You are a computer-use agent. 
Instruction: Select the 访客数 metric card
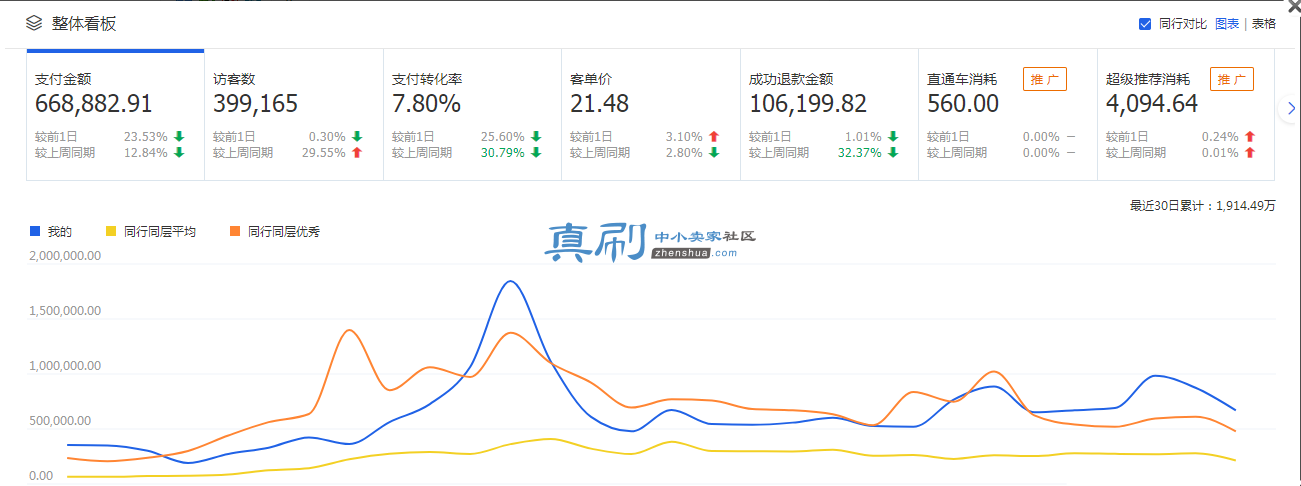294,115
